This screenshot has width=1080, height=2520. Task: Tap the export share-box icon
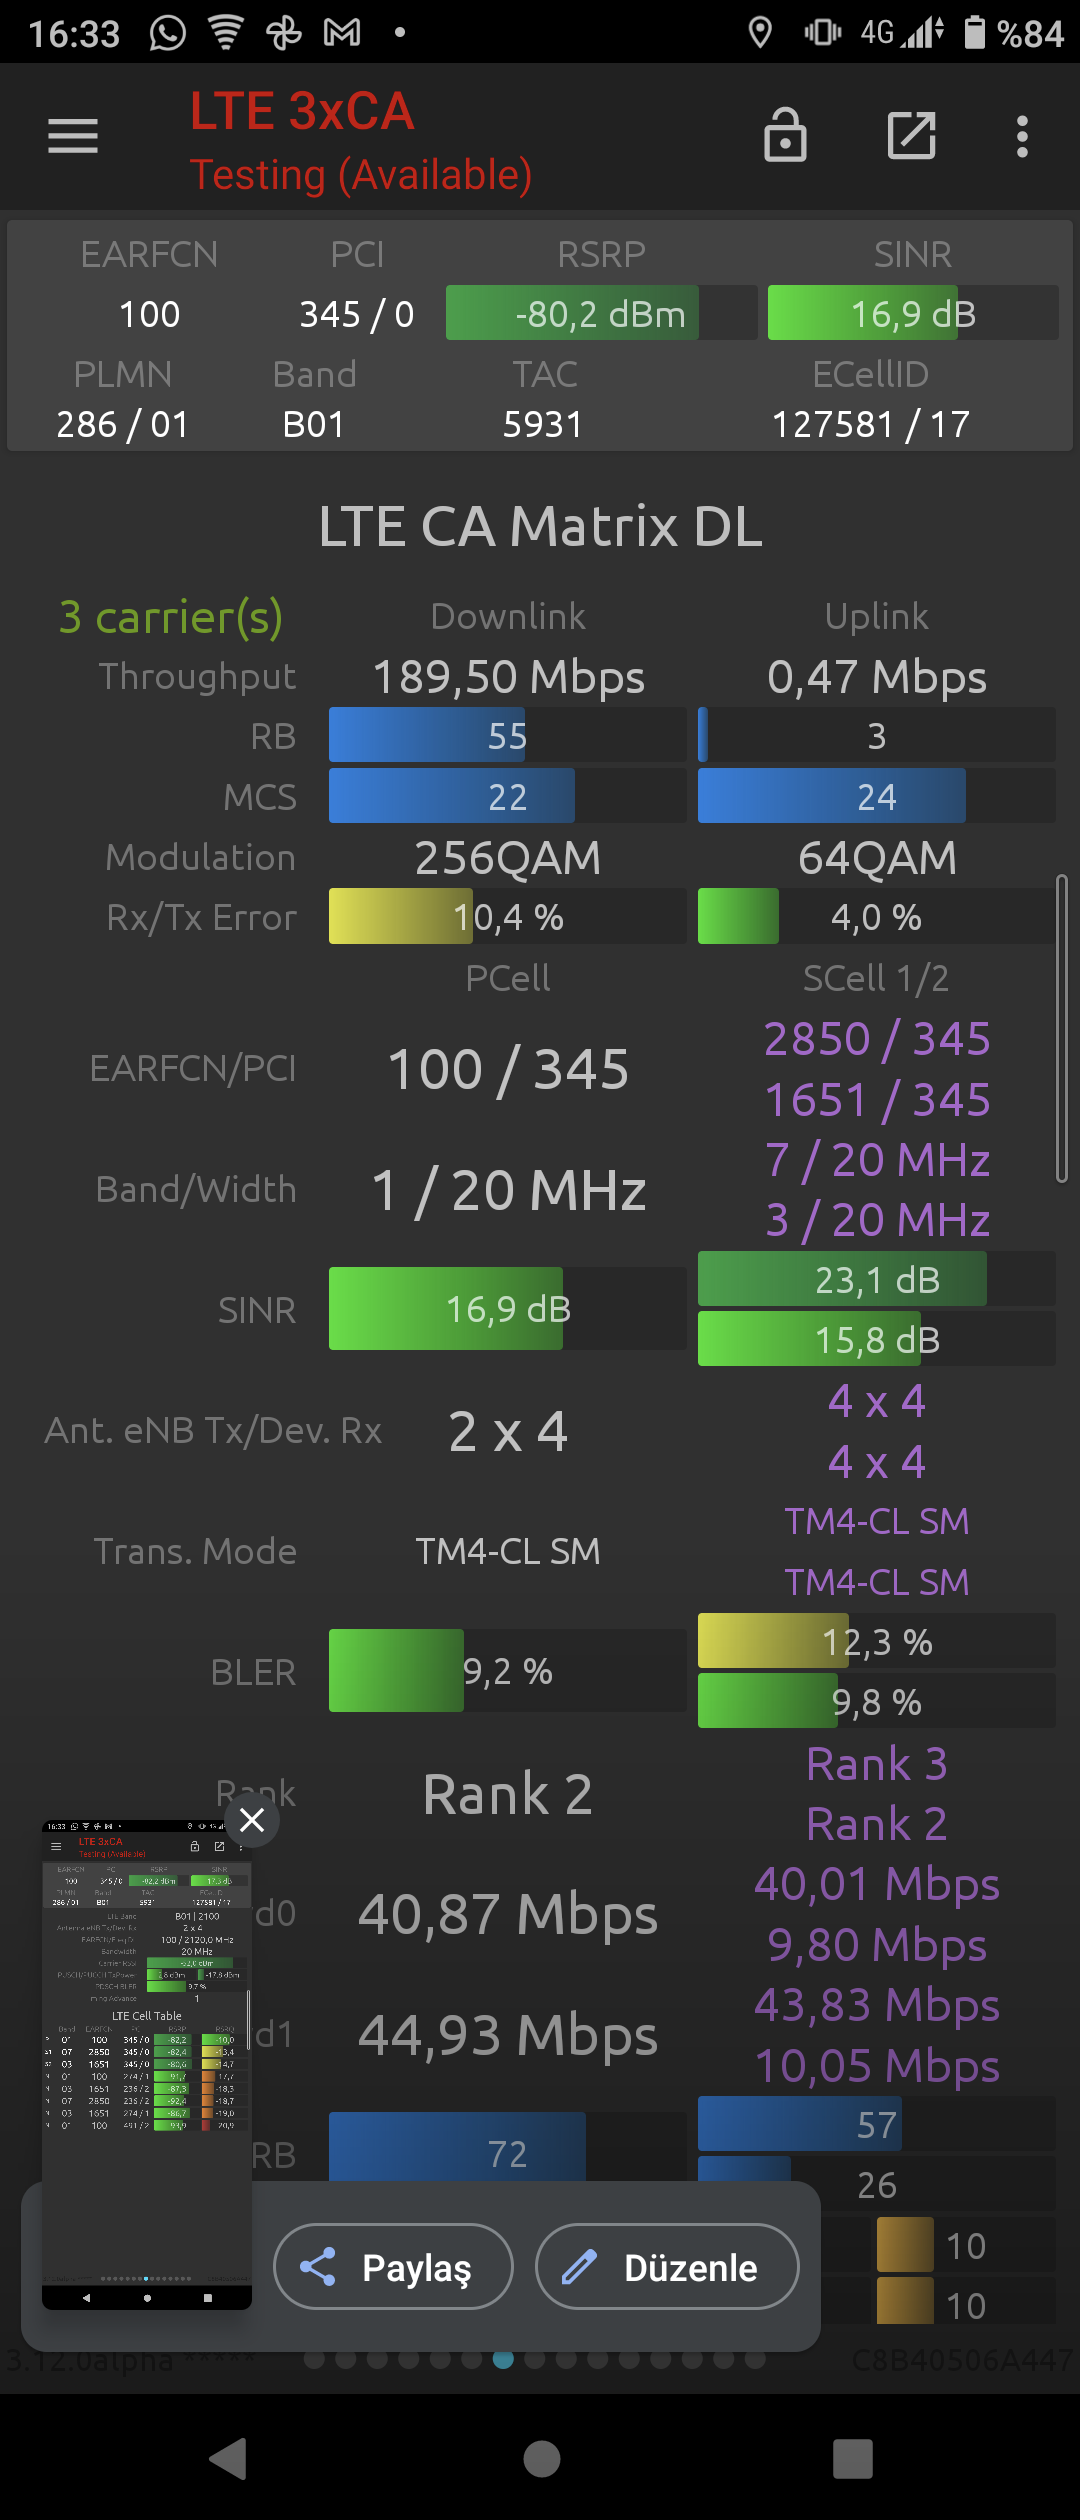912,135
